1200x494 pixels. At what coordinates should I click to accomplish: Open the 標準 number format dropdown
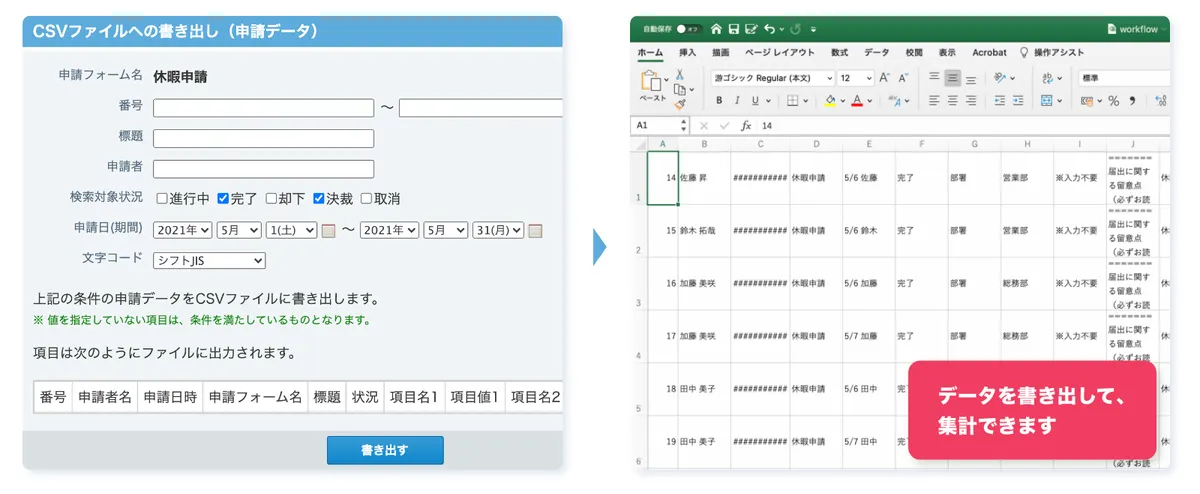(1123, 78)
